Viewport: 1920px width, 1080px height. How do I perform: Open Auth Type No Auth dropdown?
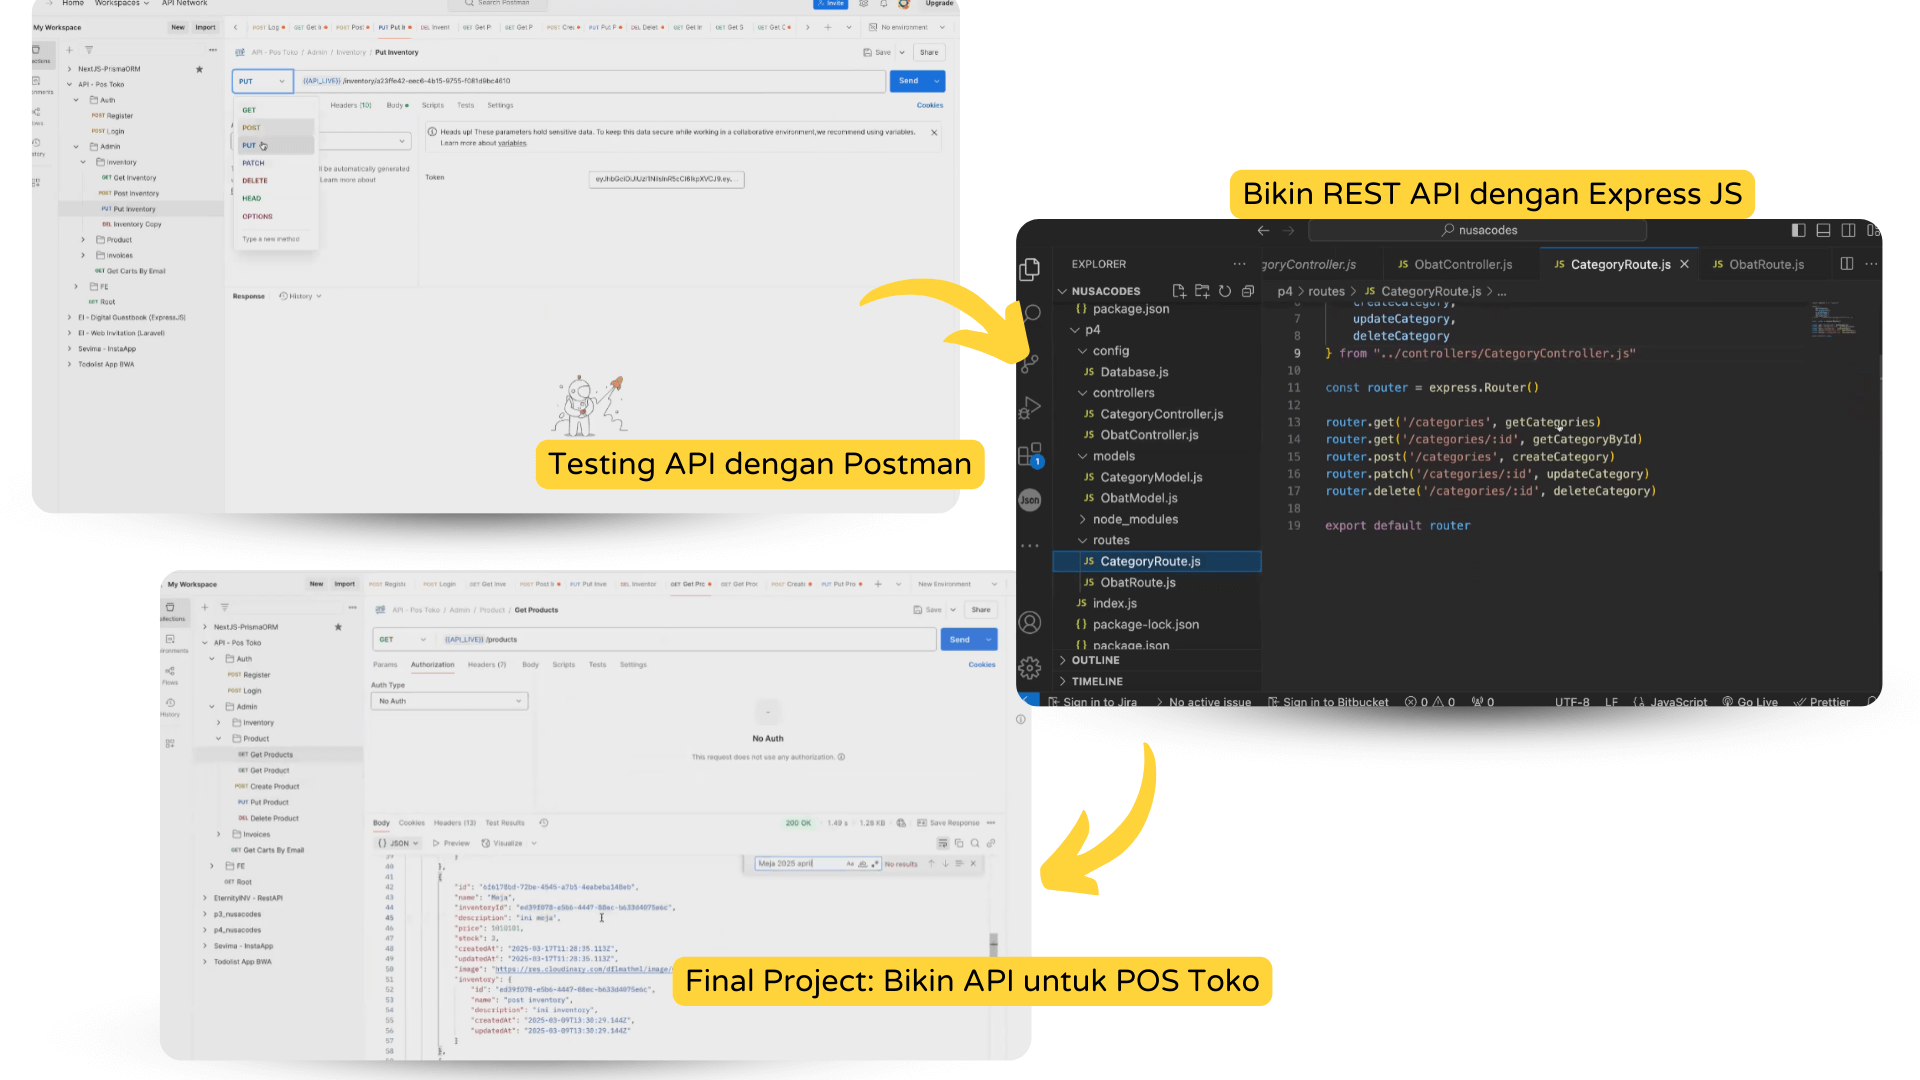[x=449, y=701]
